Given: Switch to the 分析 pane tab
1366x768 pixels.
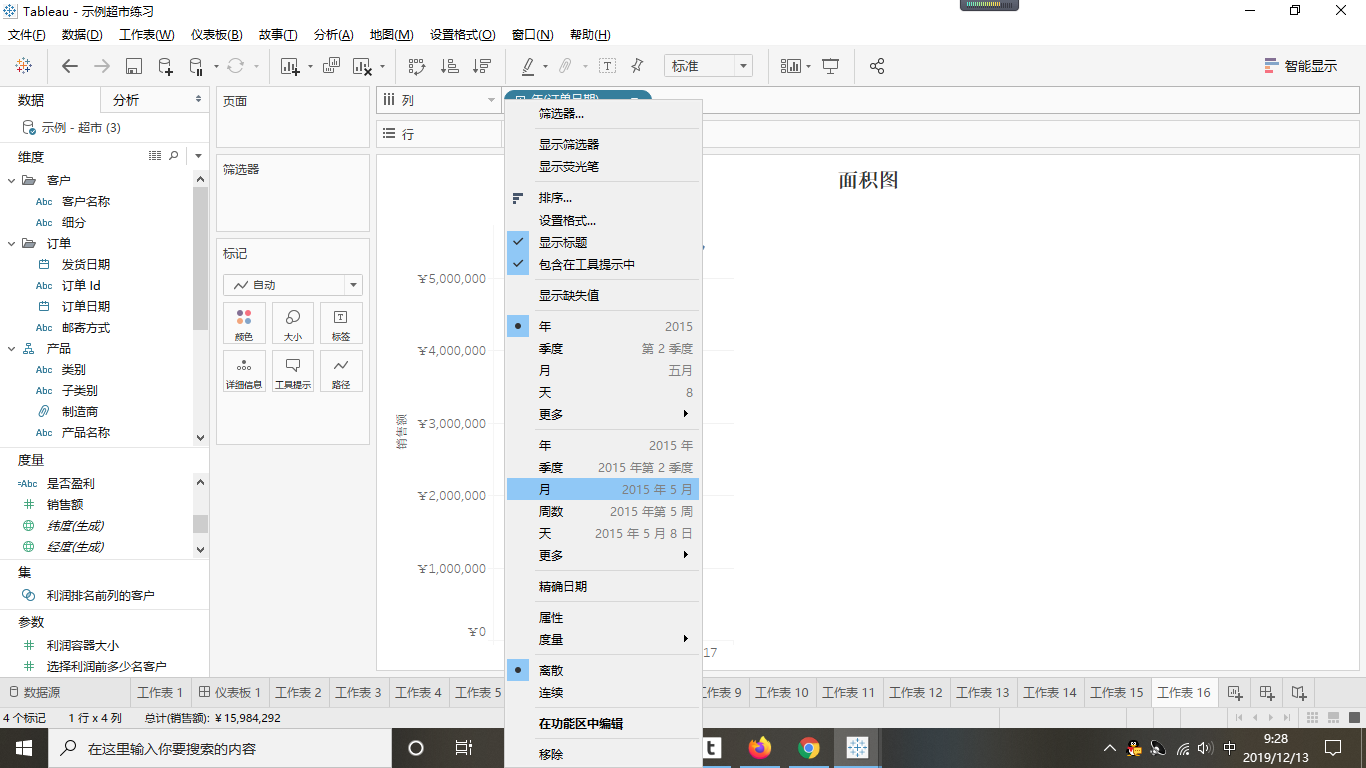Looking at the screenshot, I should click(155, 100).
